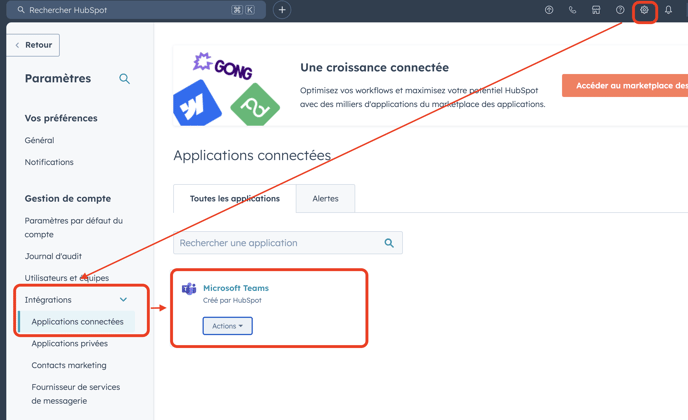This screenshot has height=420, width=688.
Task: Click magnifier icon in application search field
Action: click(x=389, y=243)
